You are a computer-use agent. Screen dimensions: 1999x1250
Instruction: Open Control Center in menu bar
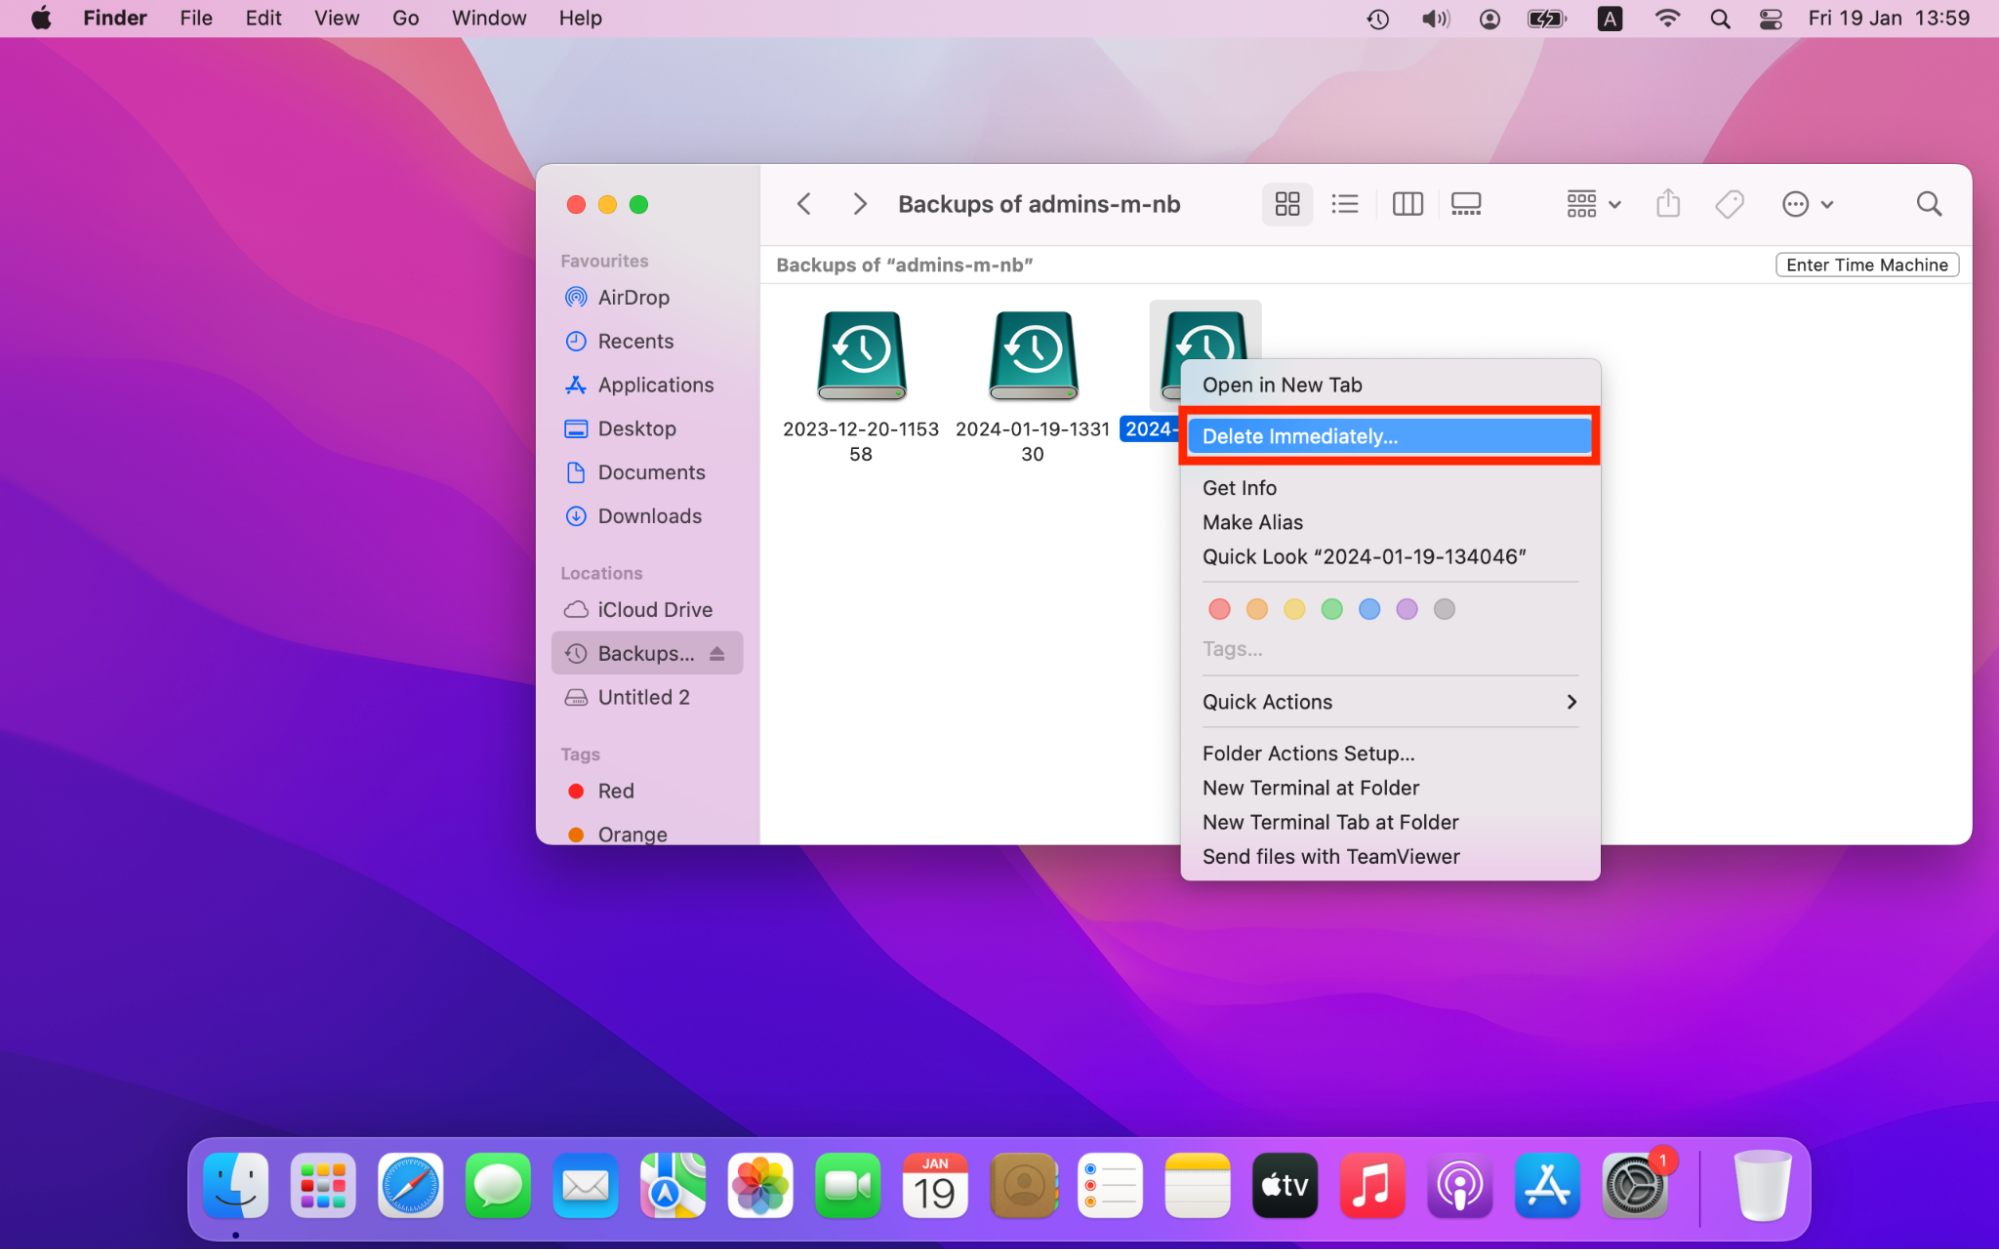(1771, 18)
